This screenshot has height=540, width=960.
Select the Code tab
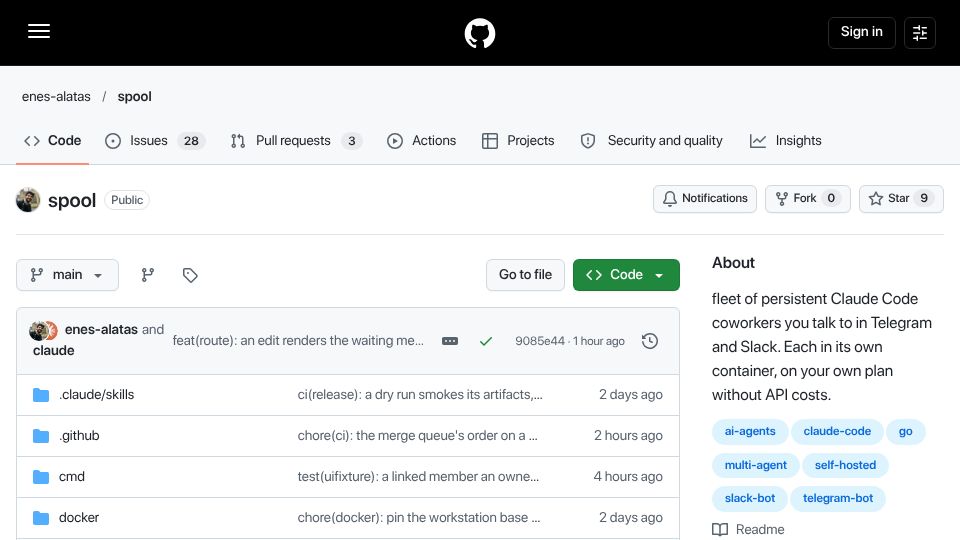coord(53,141)
